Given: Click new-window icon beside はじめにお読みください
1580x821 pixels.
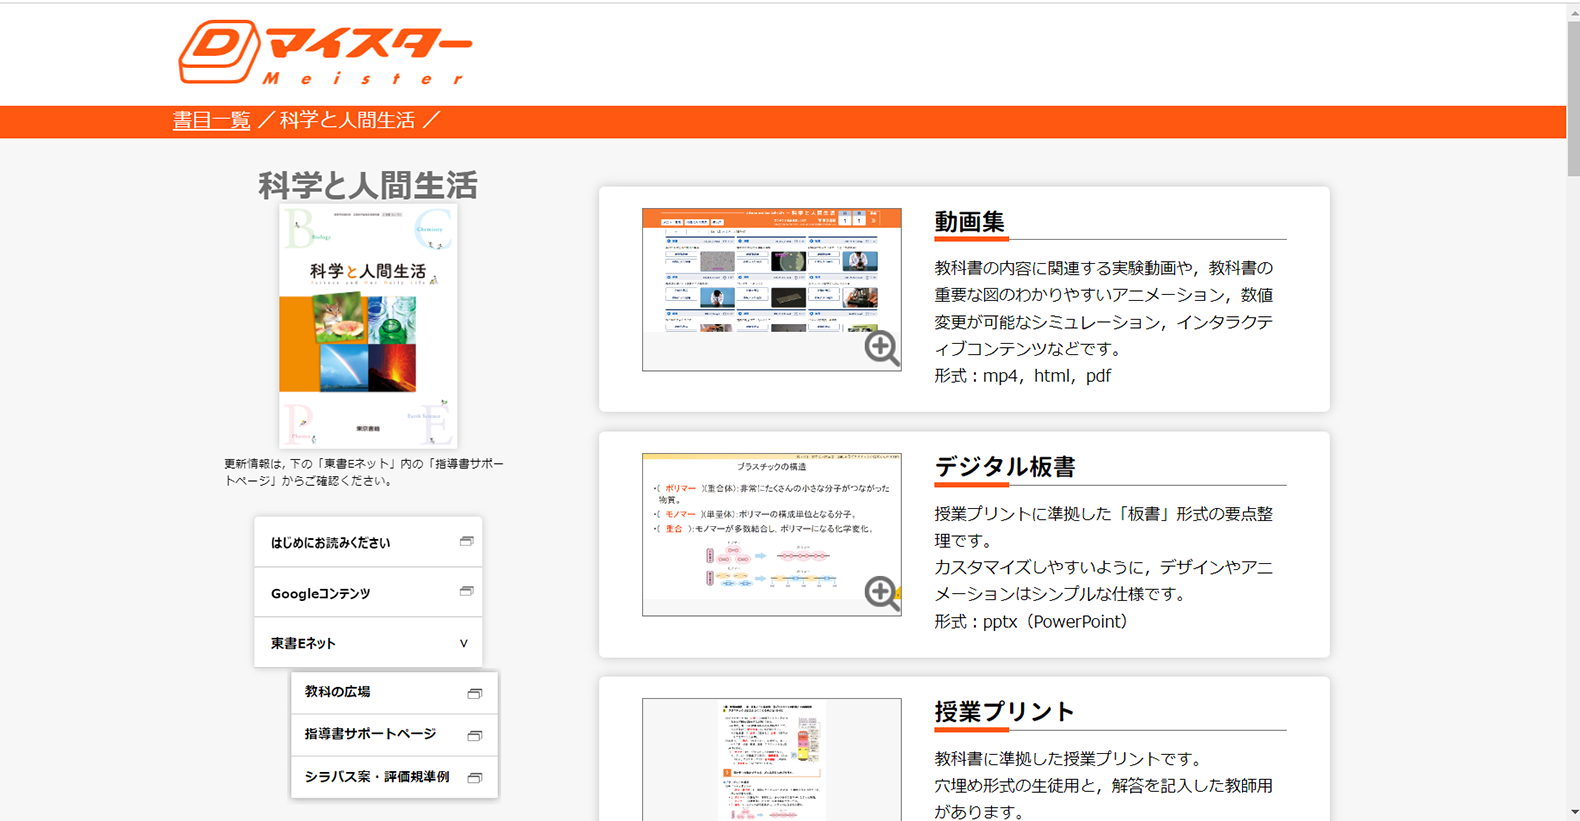Looking at the screenshot, I should 466,542.
